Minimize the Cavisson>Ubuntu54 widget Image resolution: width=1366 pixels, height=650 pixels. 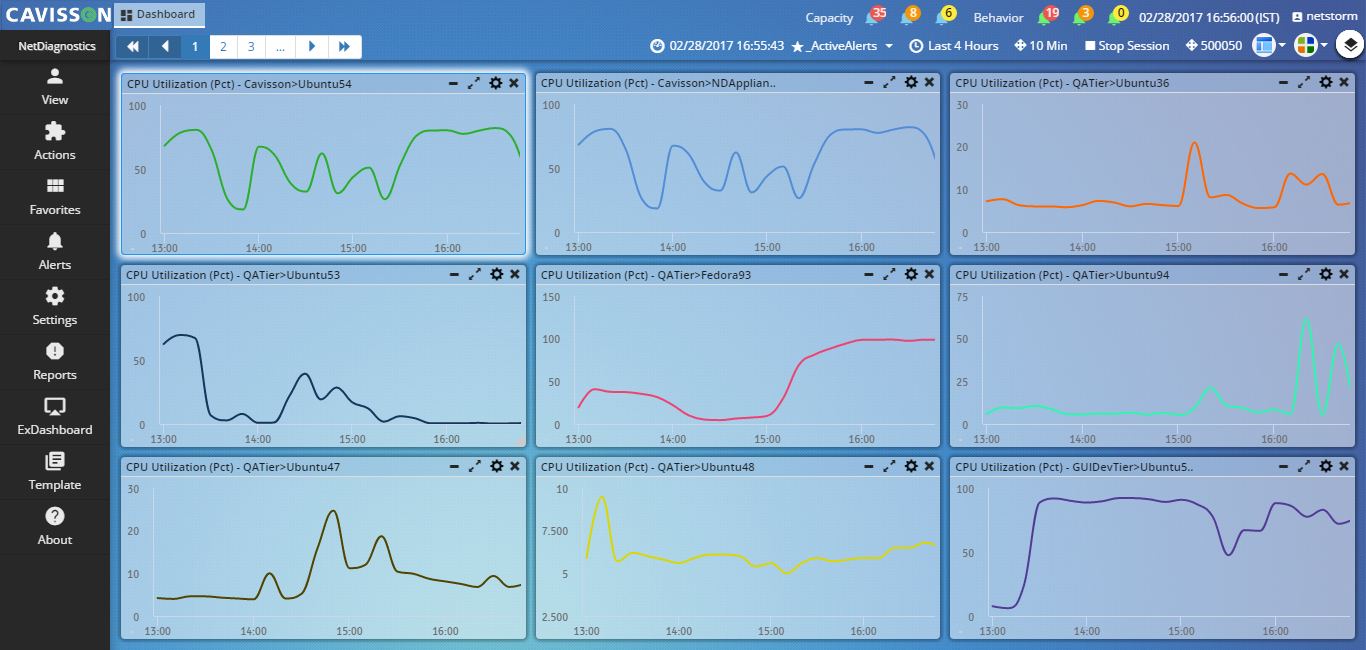[454, 83]
